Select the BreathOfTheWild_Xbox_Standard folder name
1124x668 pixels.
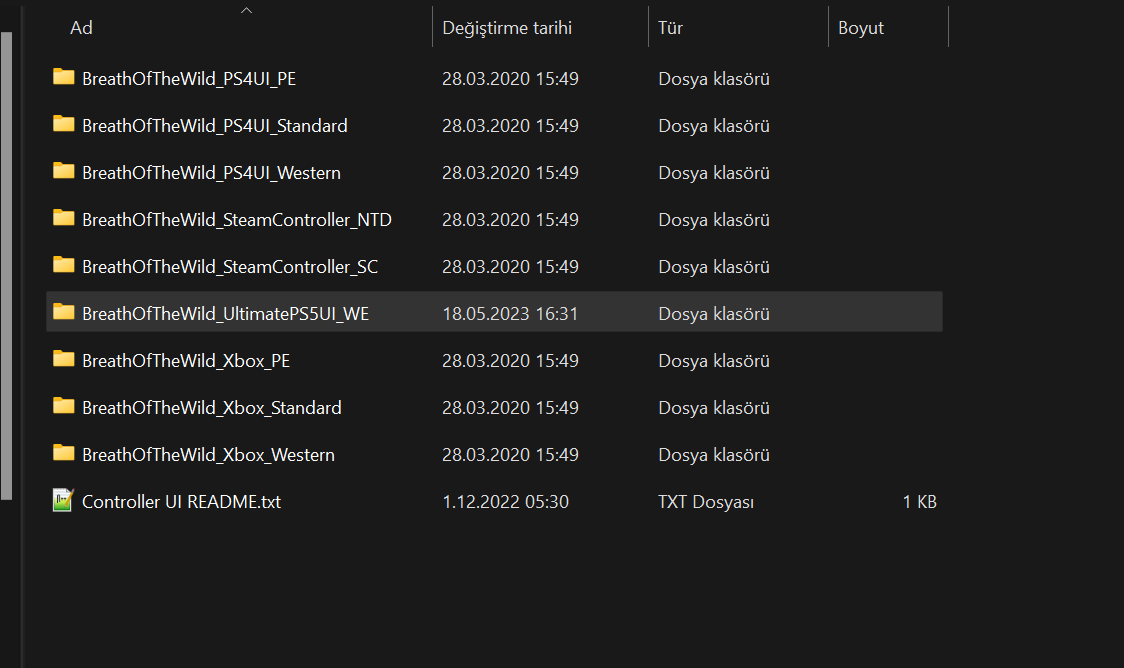coord(212,408)
